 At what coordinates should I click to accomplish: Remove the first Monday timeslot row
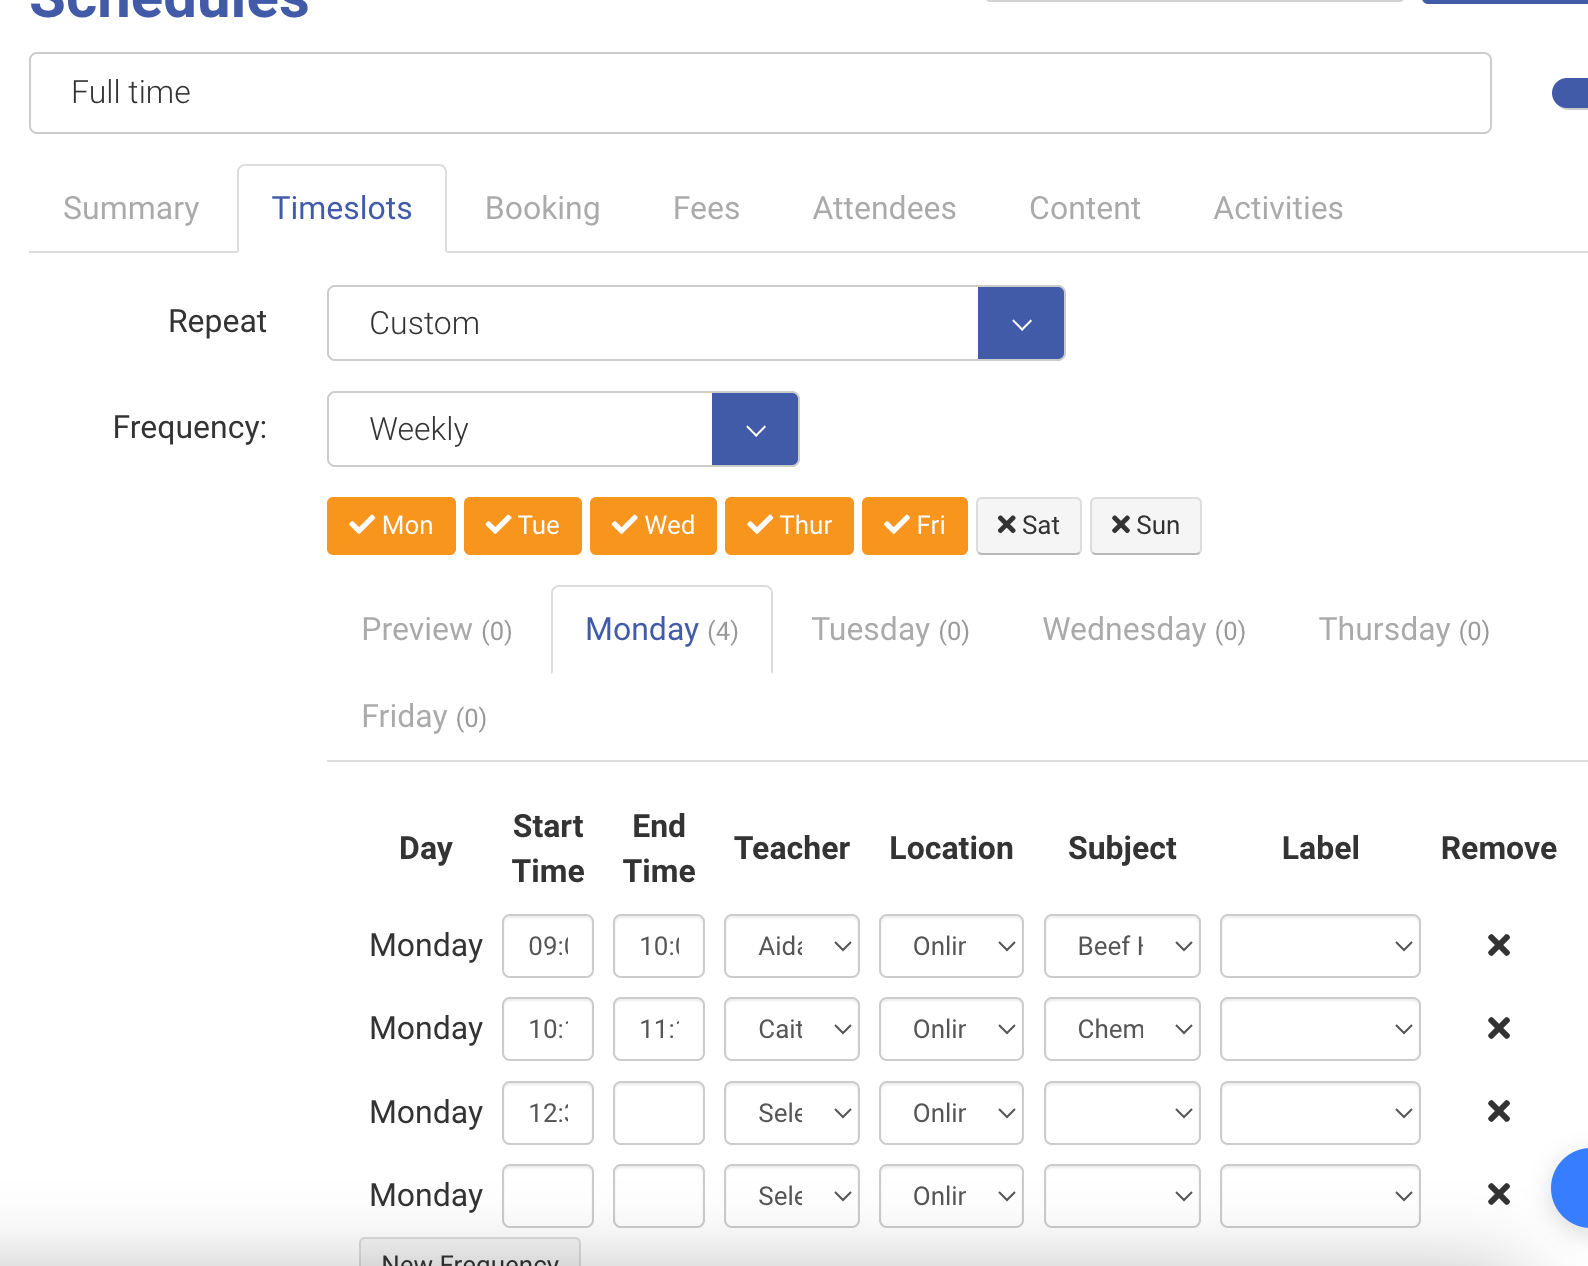tap(1498, 945)
